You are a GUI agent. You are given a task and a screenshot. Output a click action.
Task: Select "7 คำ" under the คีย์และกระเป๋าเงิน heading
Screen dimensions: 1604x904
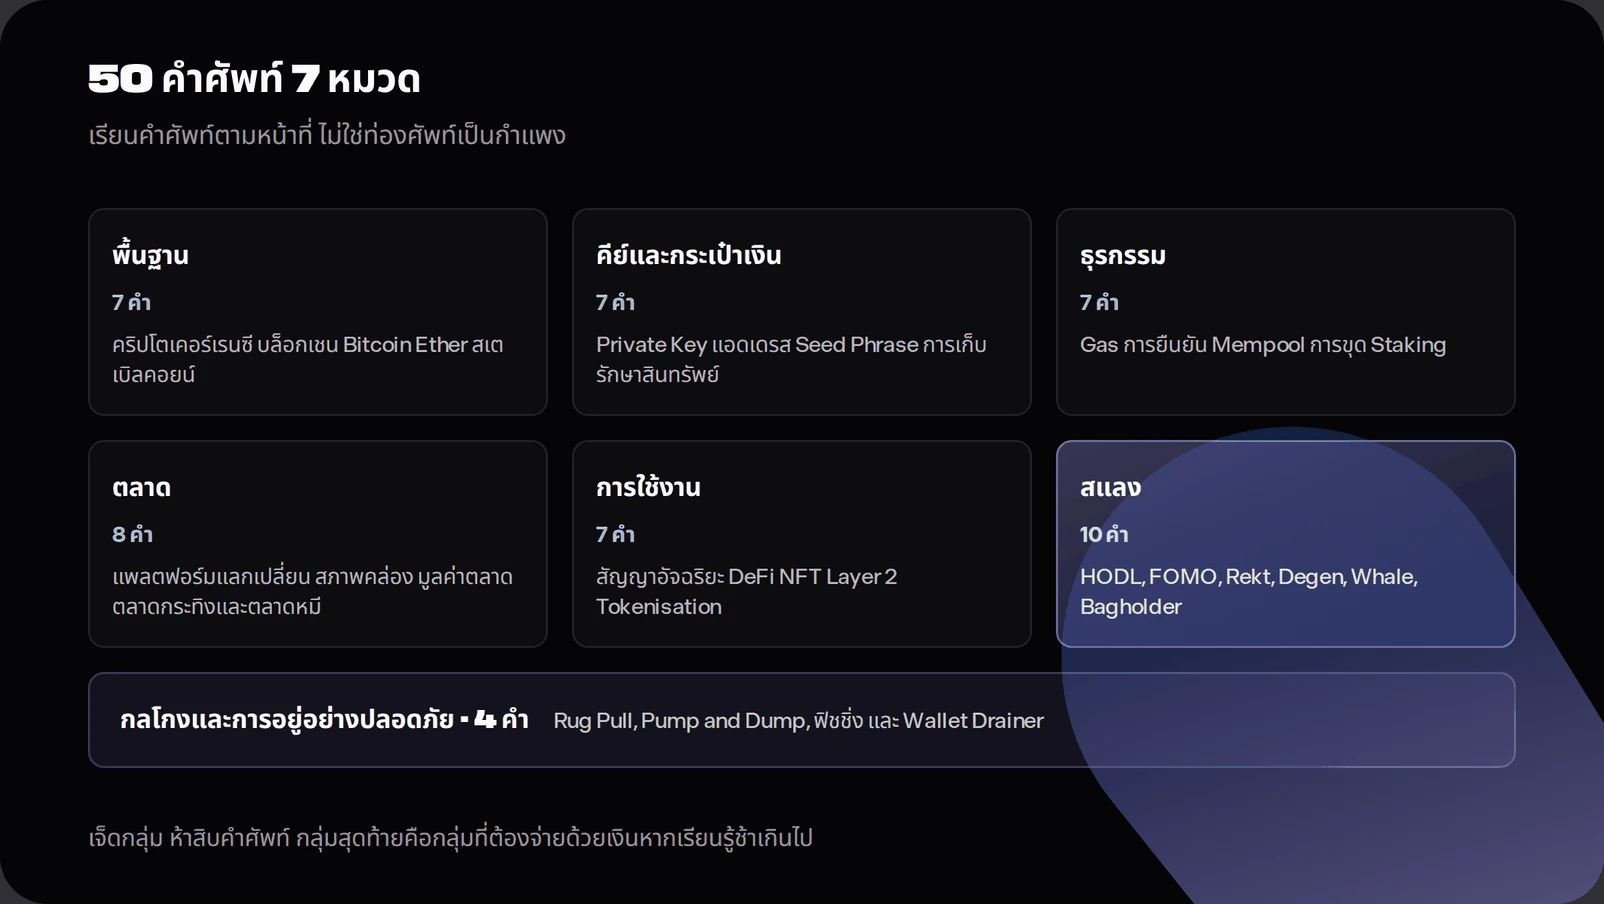[x=615, y=302]
